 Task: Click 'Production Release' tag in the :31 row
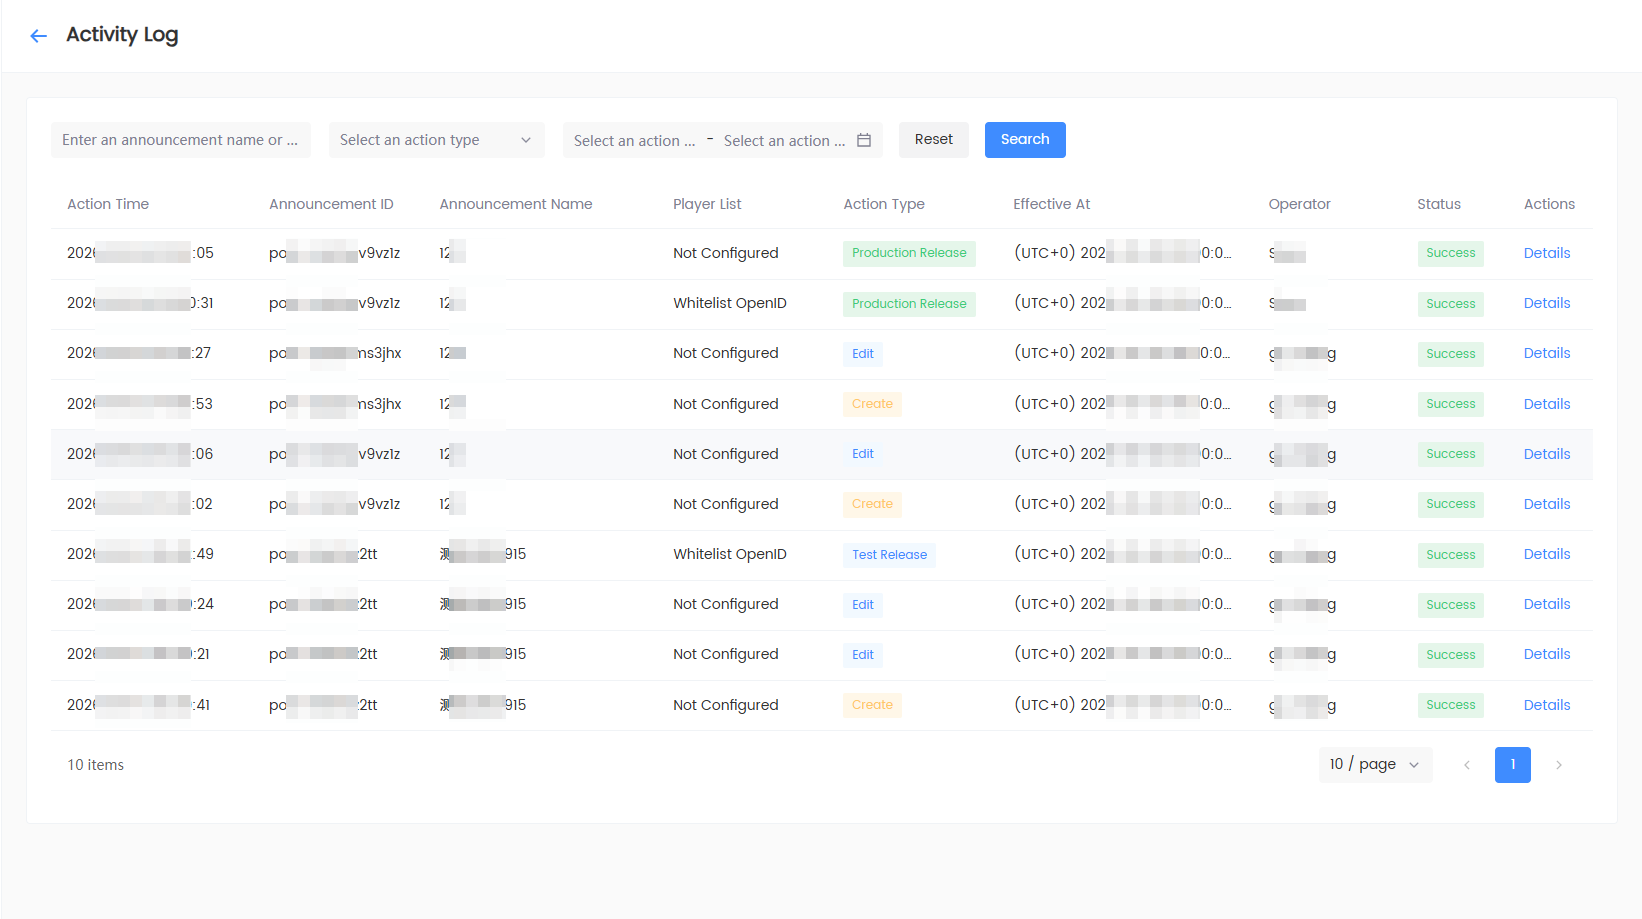point(909,304)
